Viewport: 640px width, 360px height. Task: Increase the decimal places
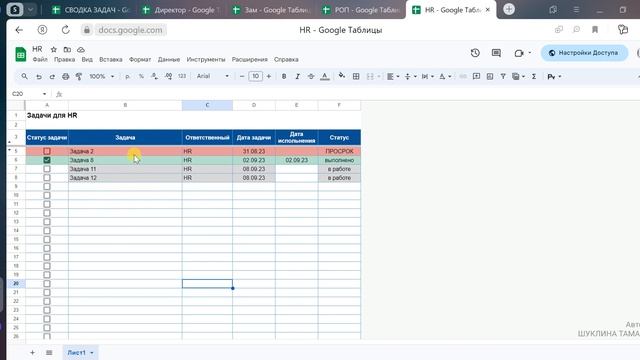(168, 76)
